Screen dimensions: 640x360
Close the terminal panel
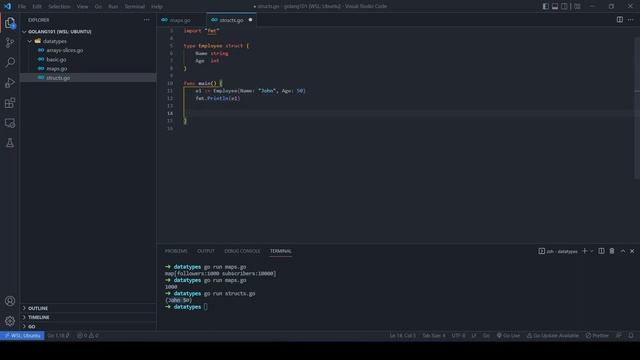[632, 251]
